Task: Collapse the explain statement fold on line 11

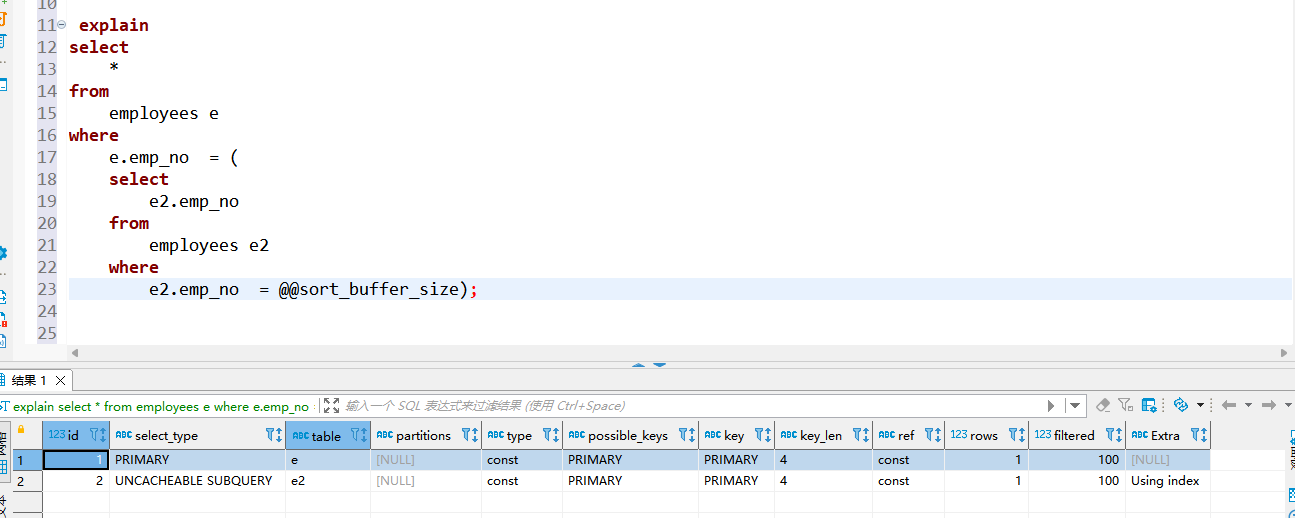Action: [62, 25]
